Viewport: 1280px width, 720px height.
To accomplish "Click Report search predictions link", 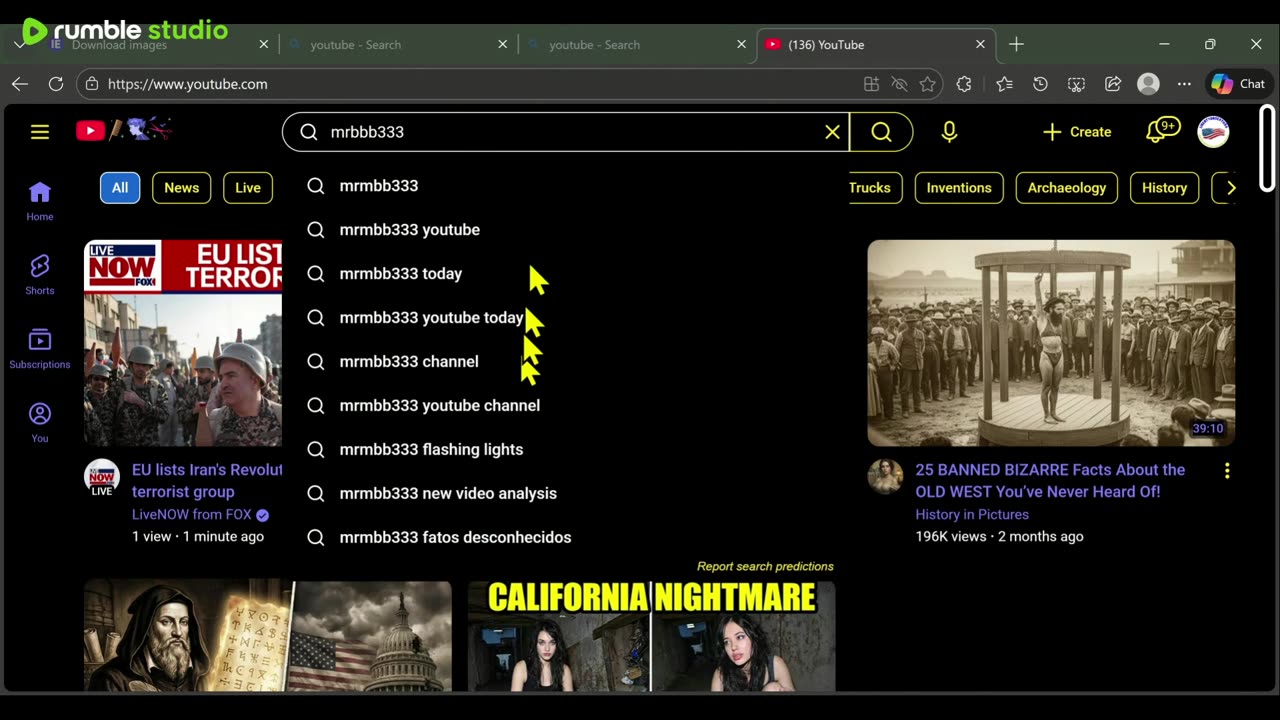I will pos(765,566).
